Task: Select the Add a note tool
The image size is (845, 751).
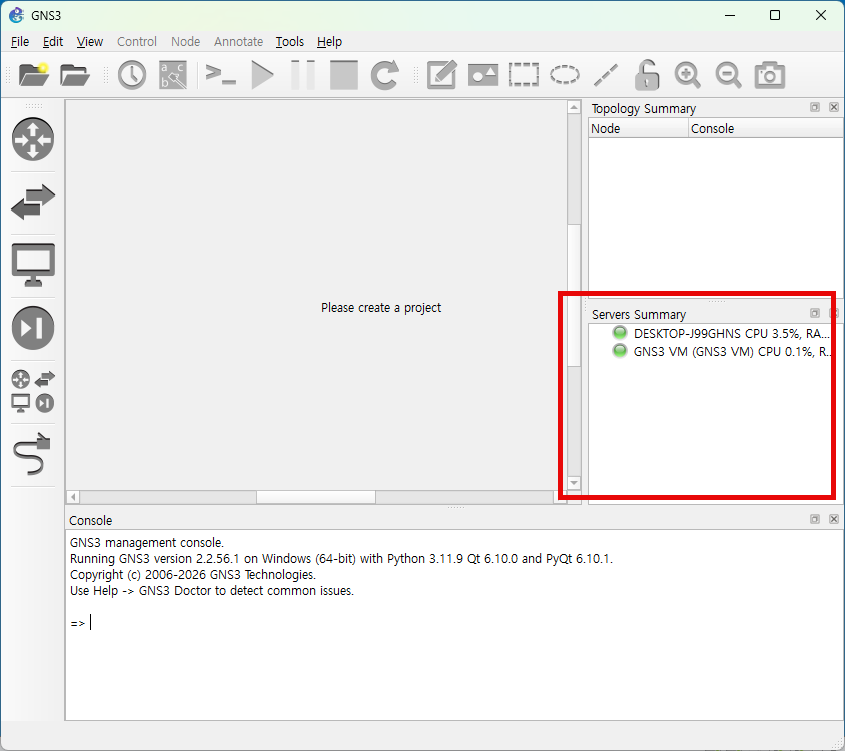Action: pos(441,75)
